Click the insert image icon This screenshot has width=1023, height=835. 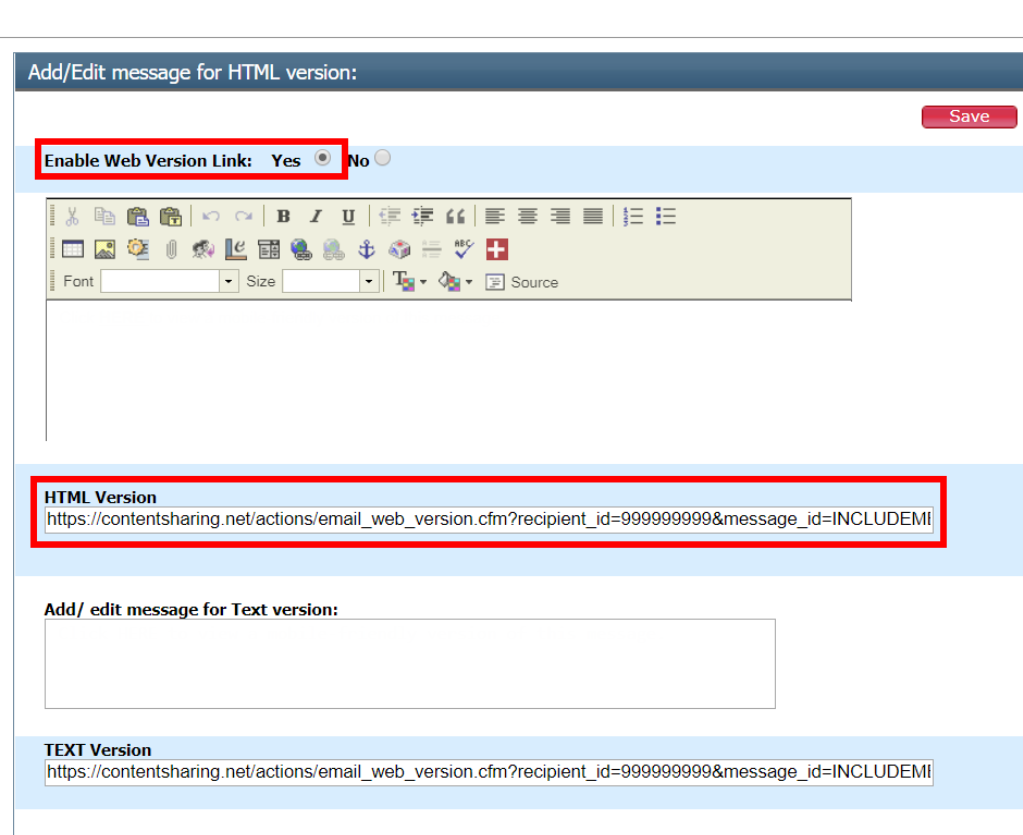tap(105, 249)
